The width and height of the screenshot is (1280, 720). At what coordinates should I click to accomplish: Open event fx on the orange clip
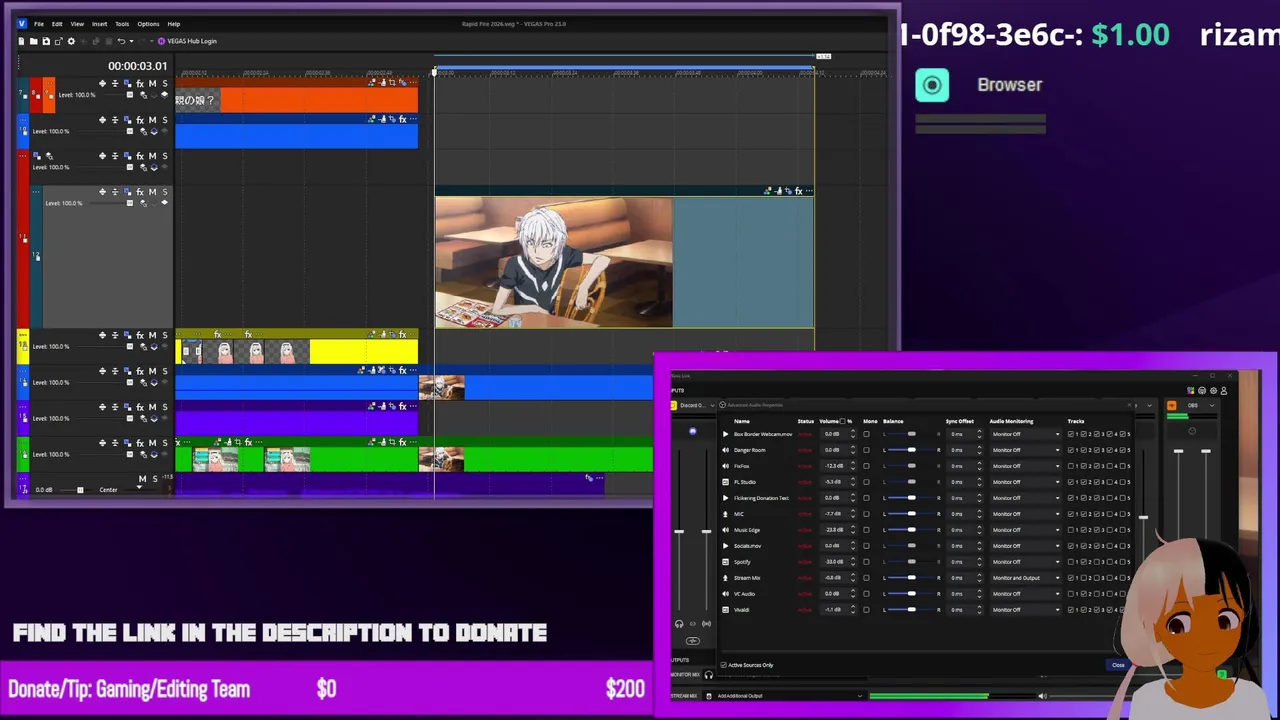402,83
